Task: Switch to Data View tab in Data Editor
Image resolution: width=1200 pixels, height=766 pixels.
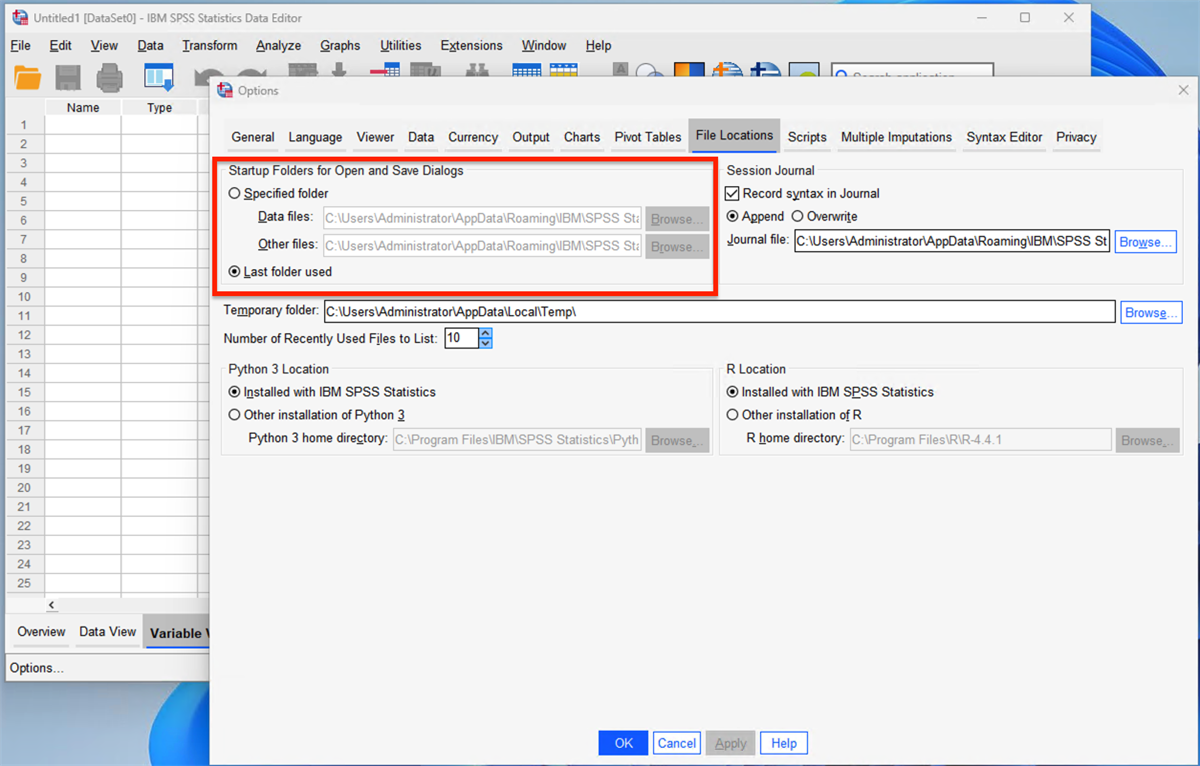Action: coord(108,632)
